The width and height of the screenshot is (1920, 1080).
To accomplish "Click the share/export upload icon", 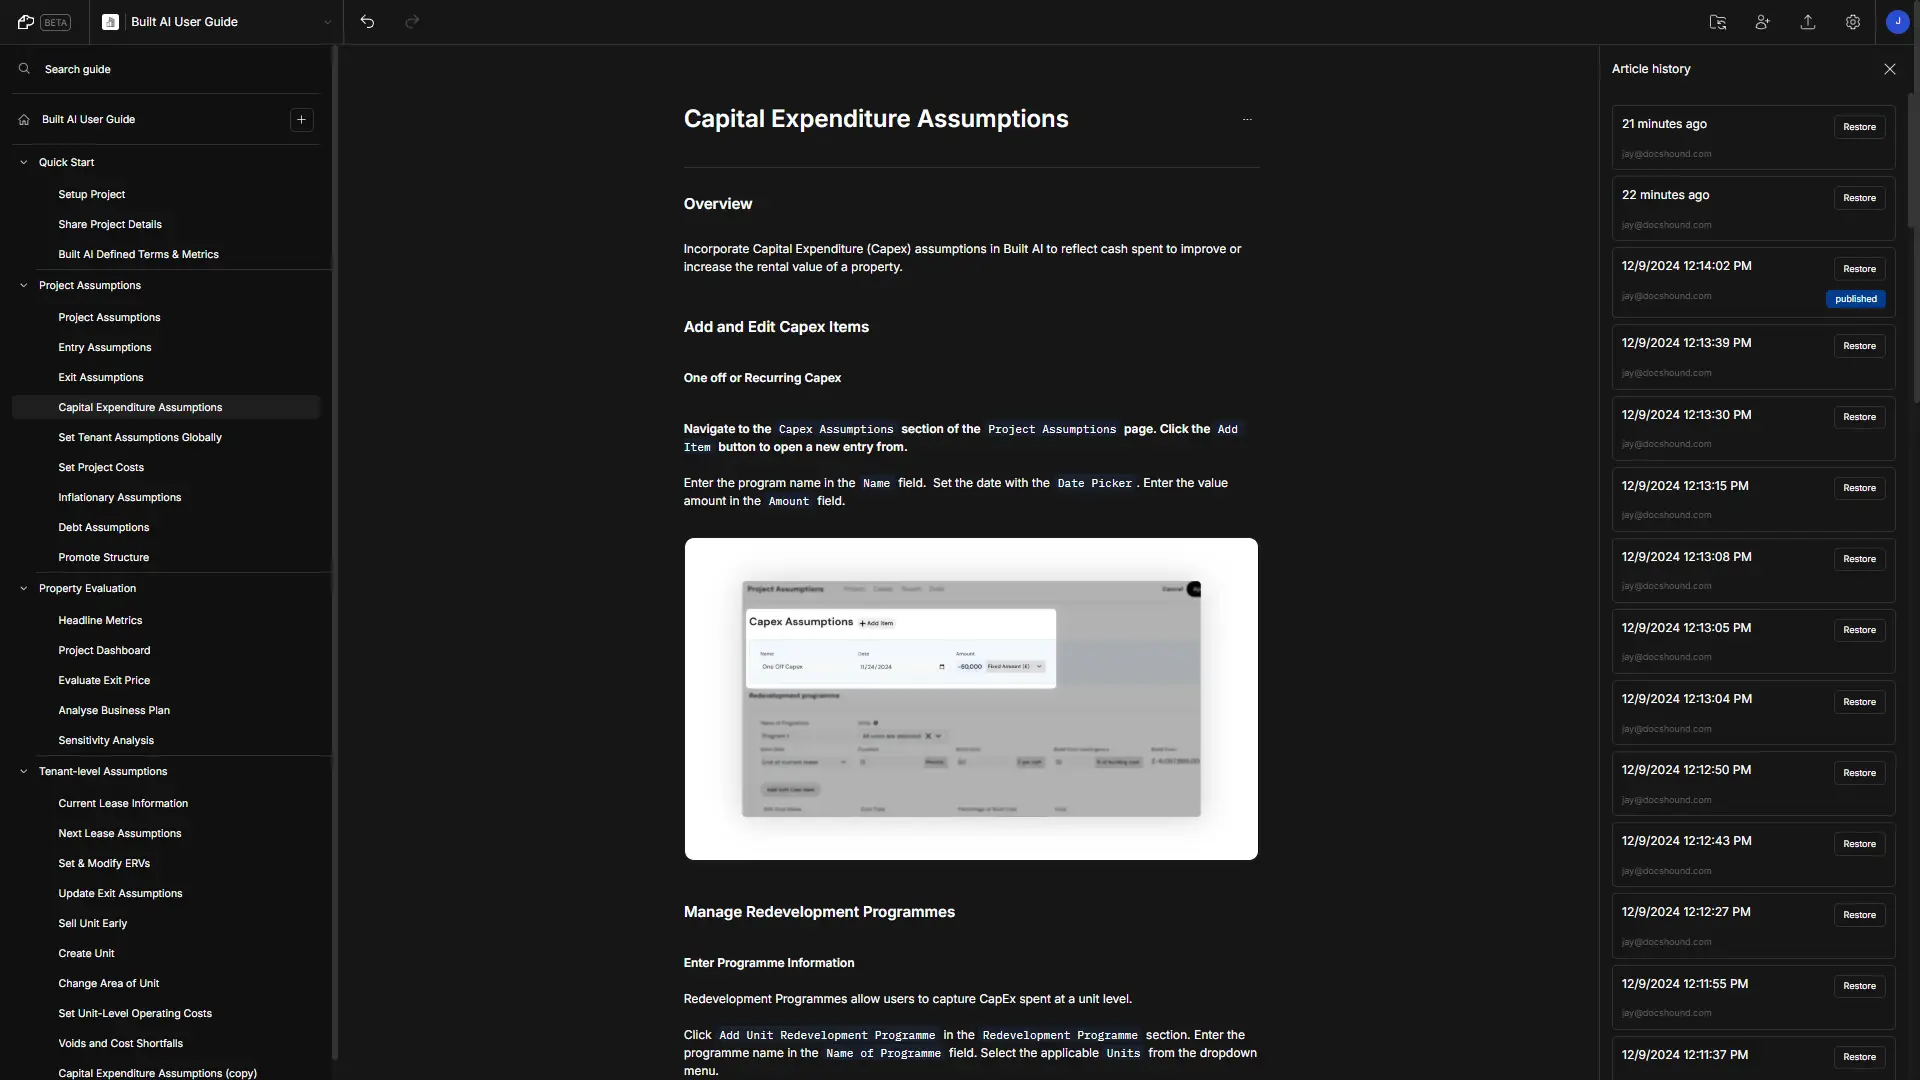I will pos(1808,21).
